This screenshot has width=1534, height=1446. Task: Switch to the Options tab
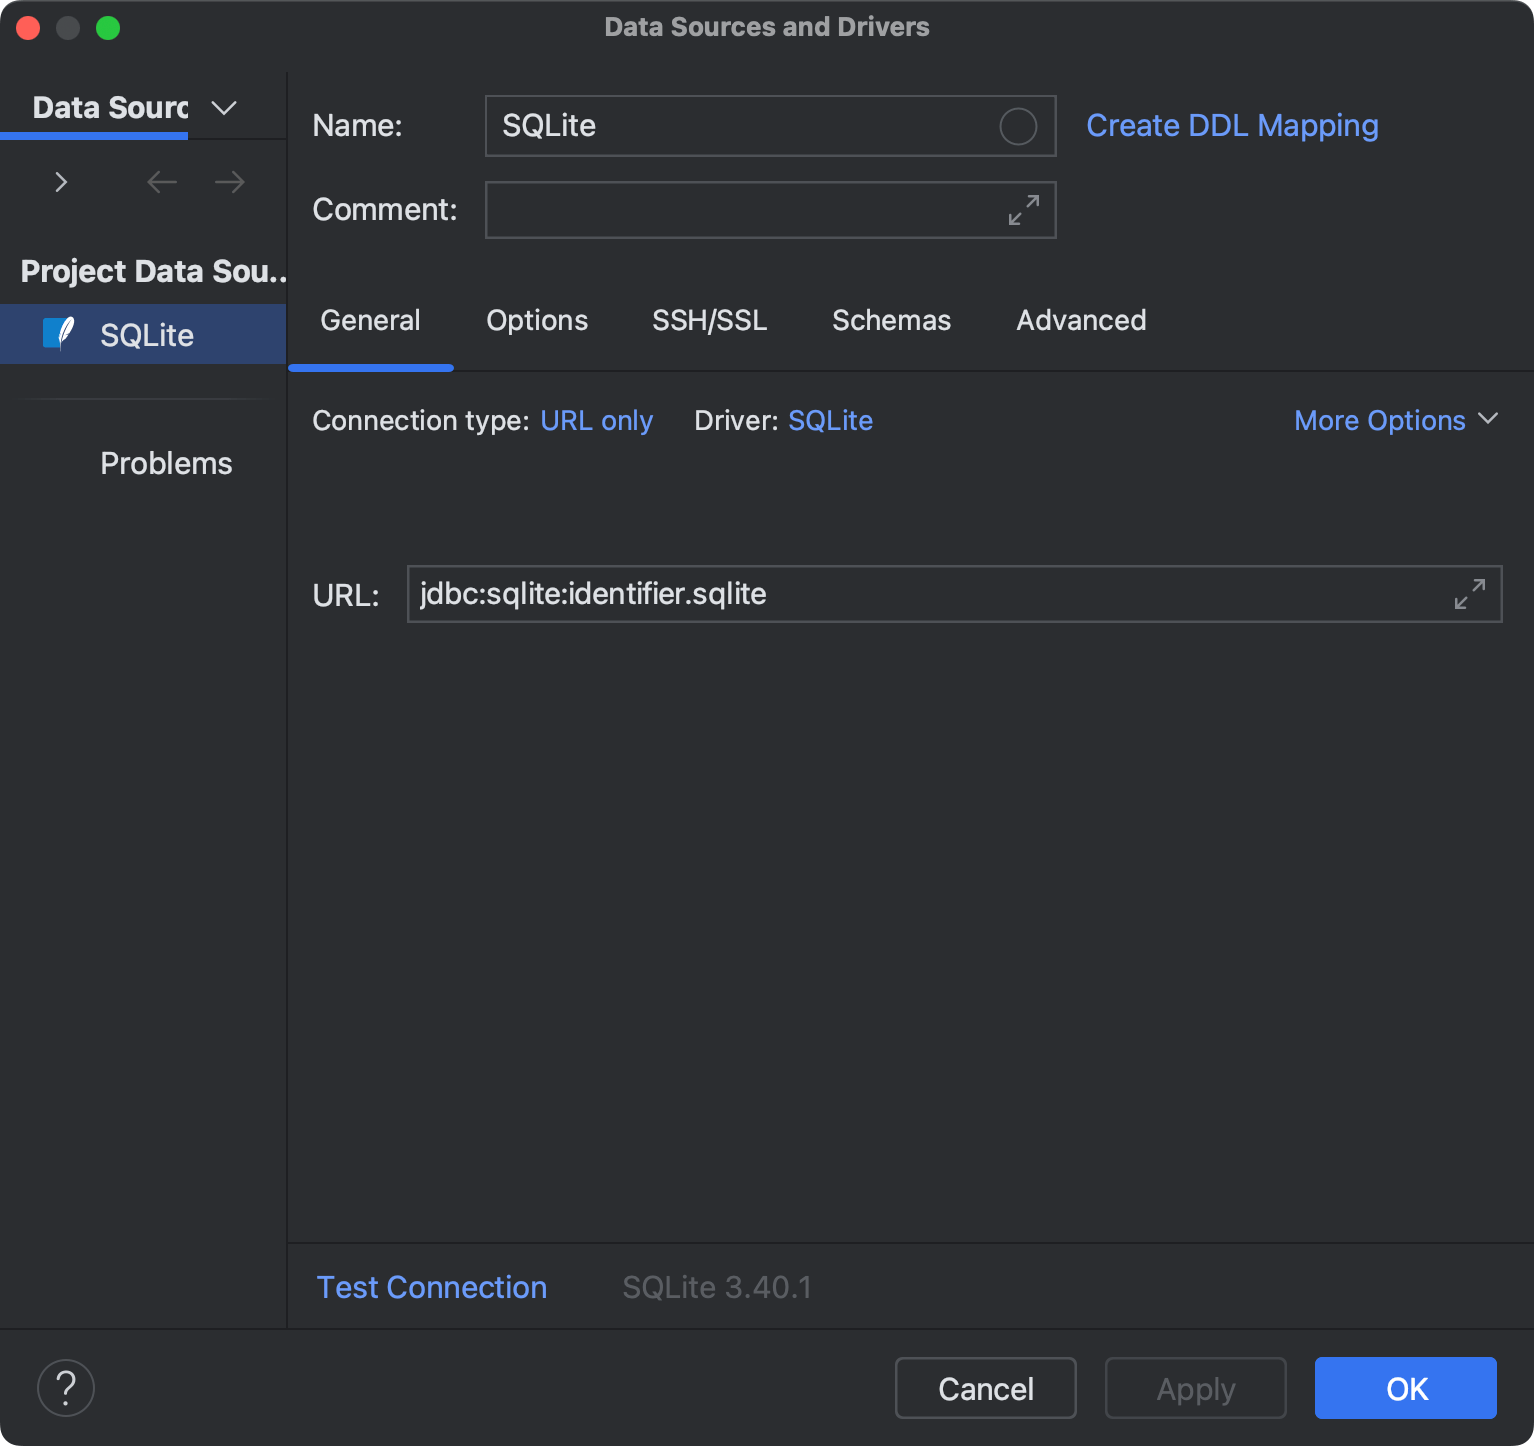click(x=536, y=320)
